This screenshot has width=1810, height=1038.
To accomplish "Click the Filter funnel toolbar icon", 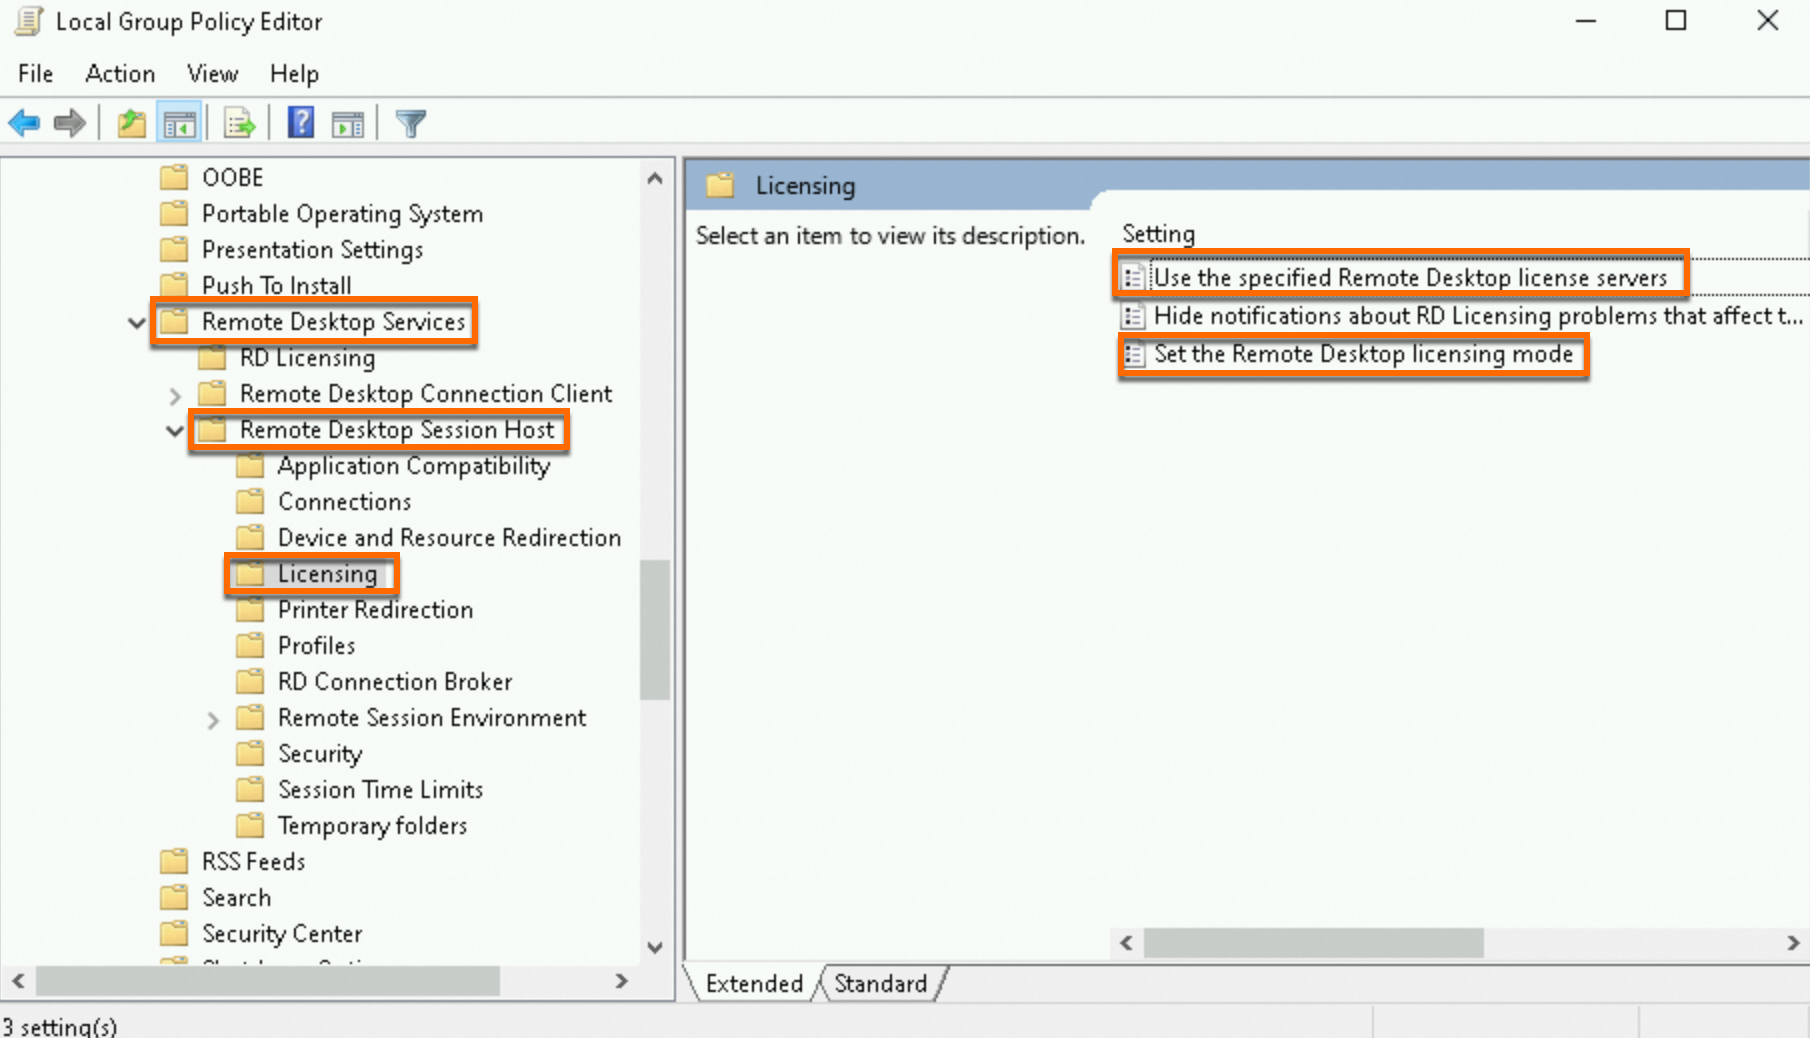I will 411,124.
